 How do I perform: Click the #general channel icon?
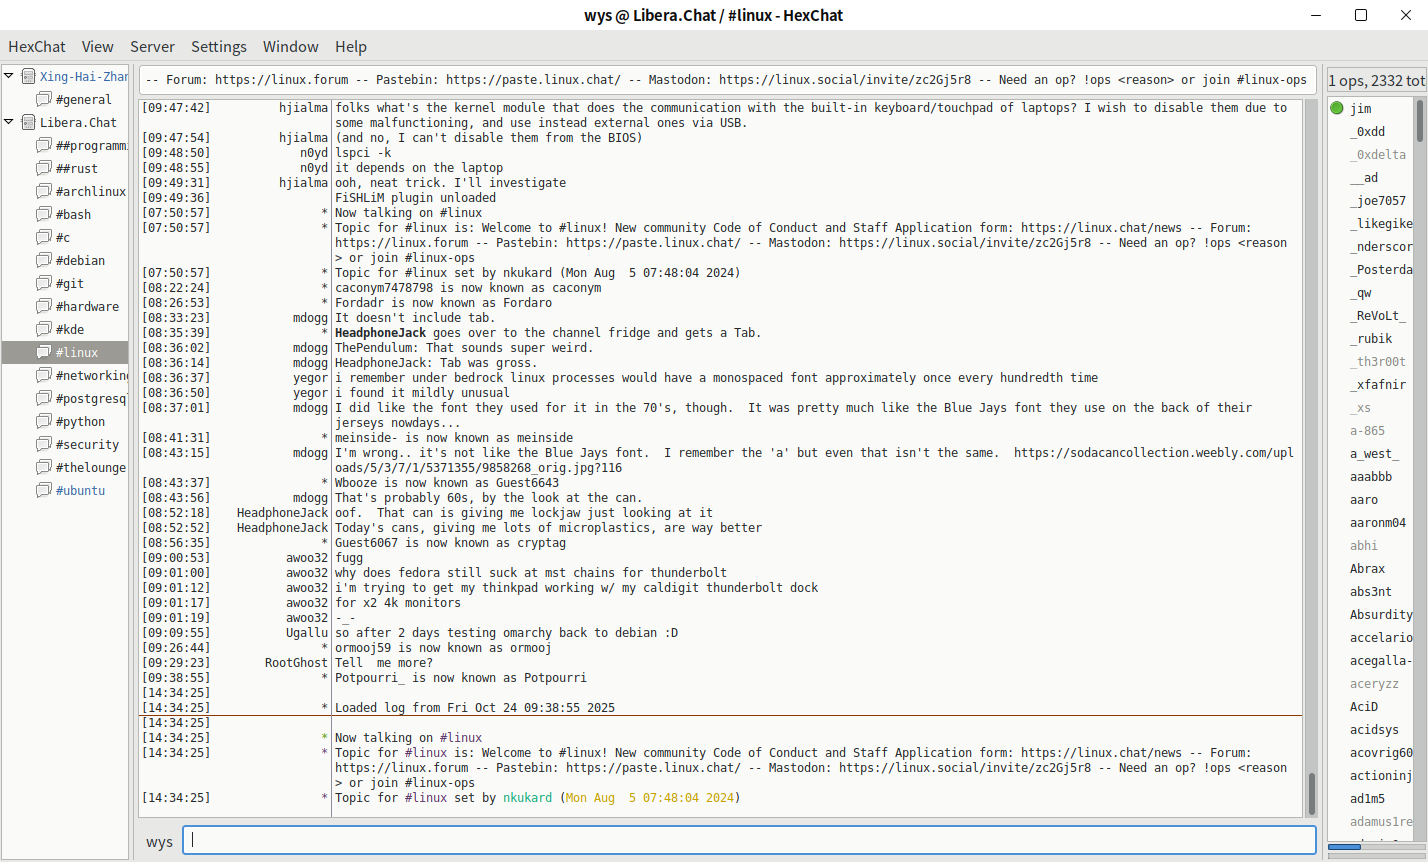[x=43, y=99]
